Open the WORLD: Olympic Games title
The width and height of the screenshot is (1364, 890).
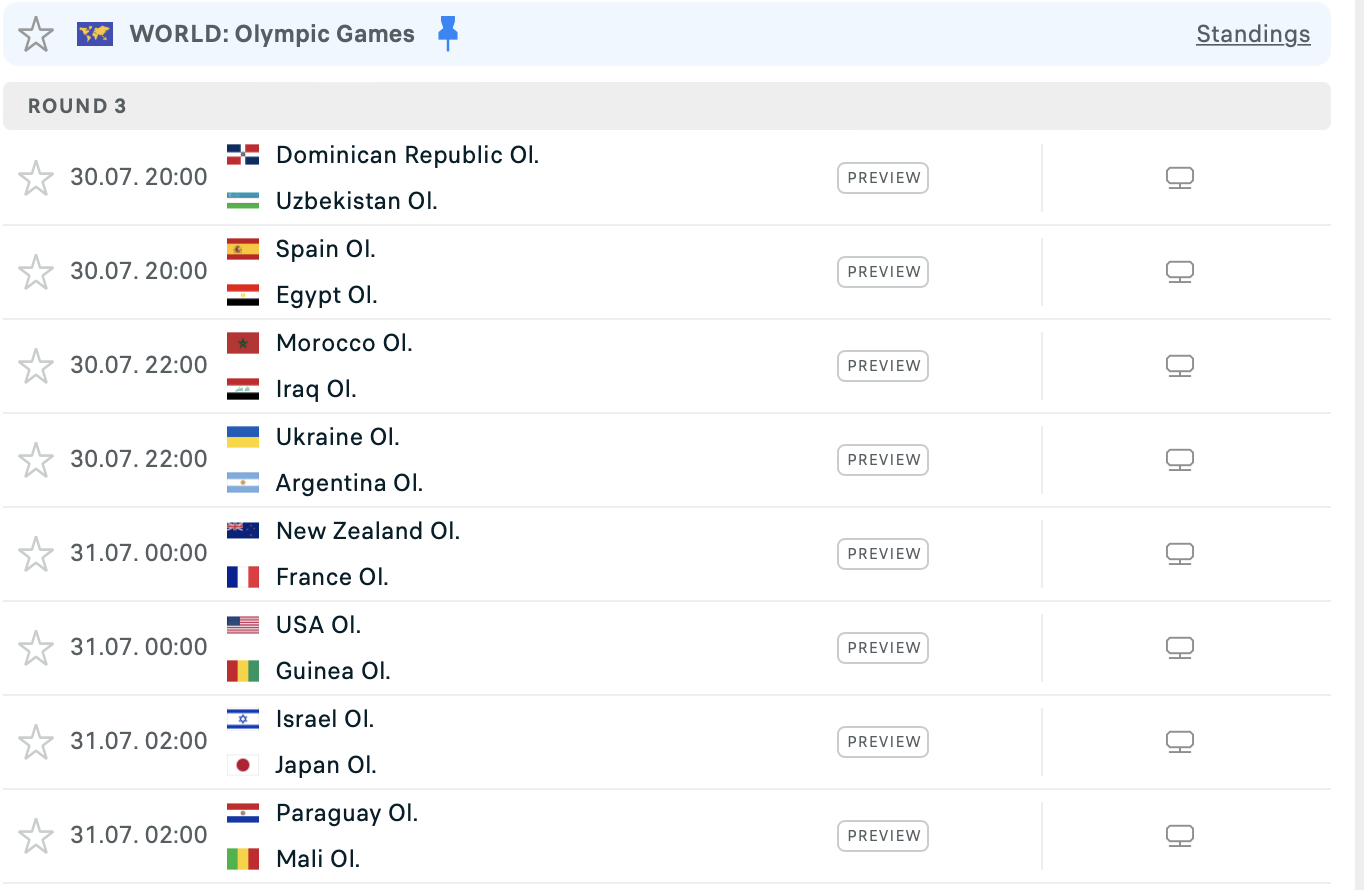[272, 34]
